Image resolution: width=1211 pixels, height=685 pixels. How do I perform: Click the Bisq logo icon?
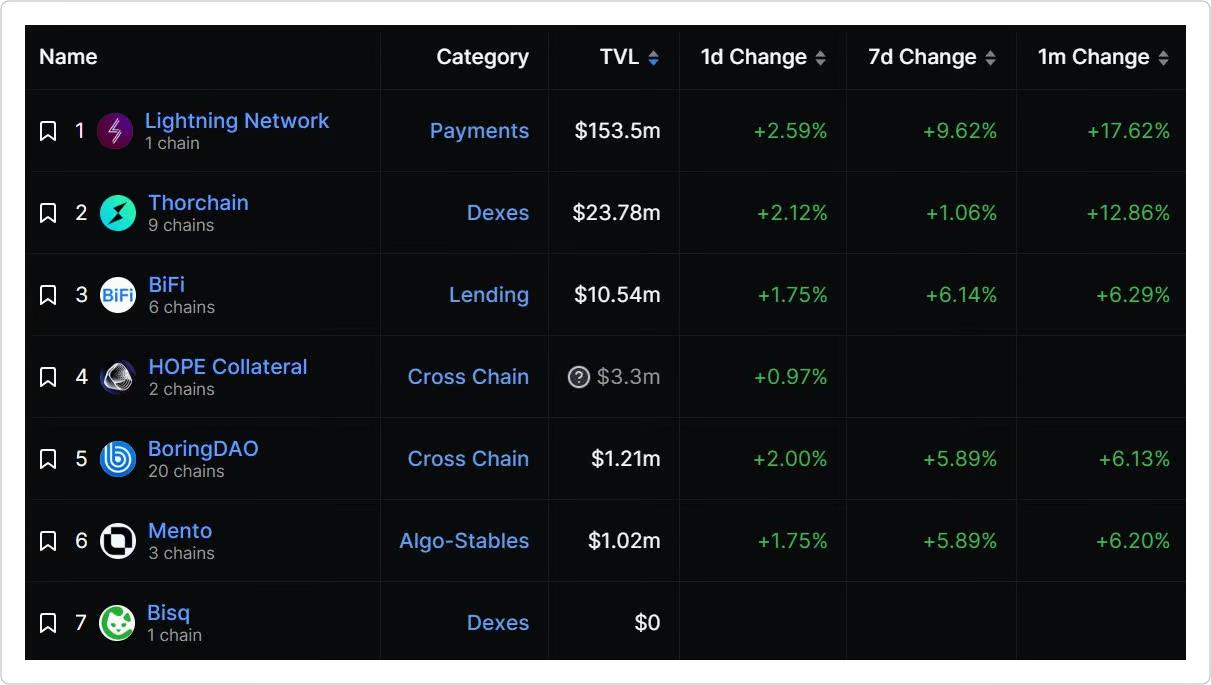click(118, 623)
